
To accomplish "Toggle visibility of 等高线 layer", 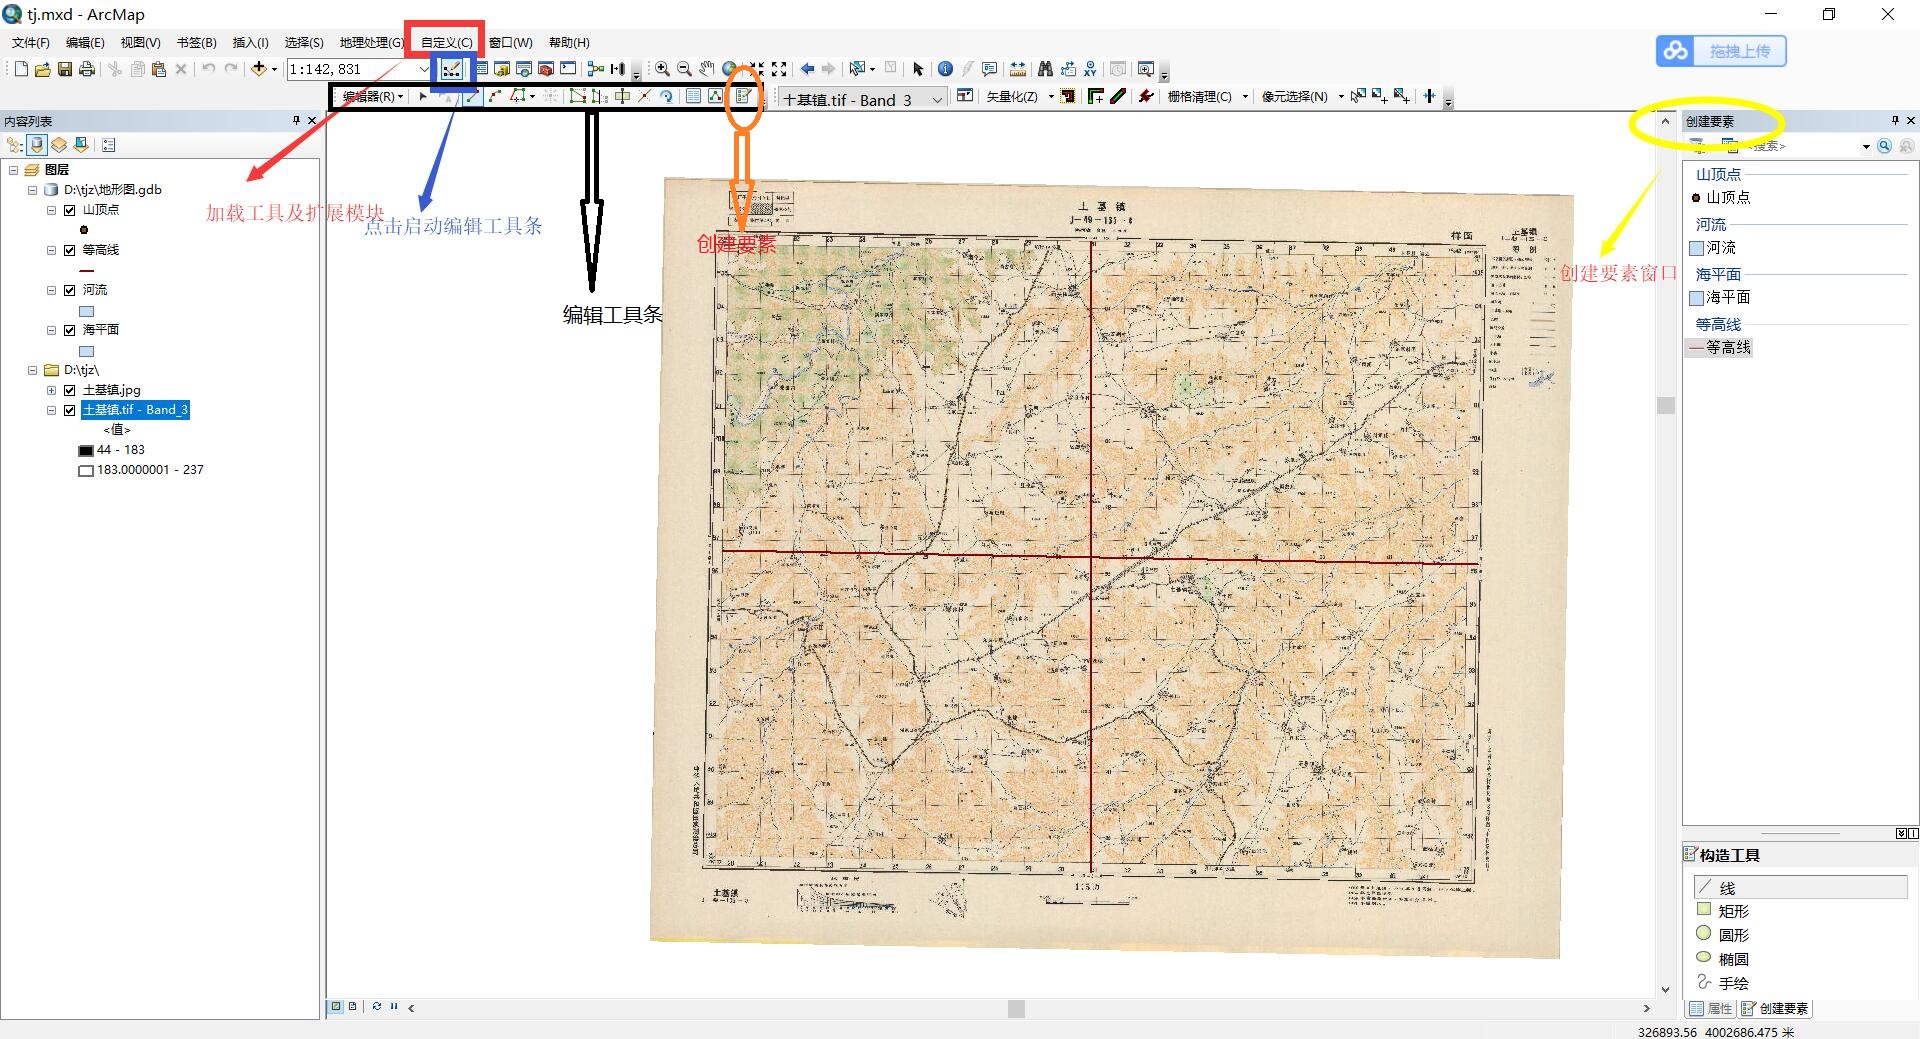I will pyautogui.click(x=70, y=250).
